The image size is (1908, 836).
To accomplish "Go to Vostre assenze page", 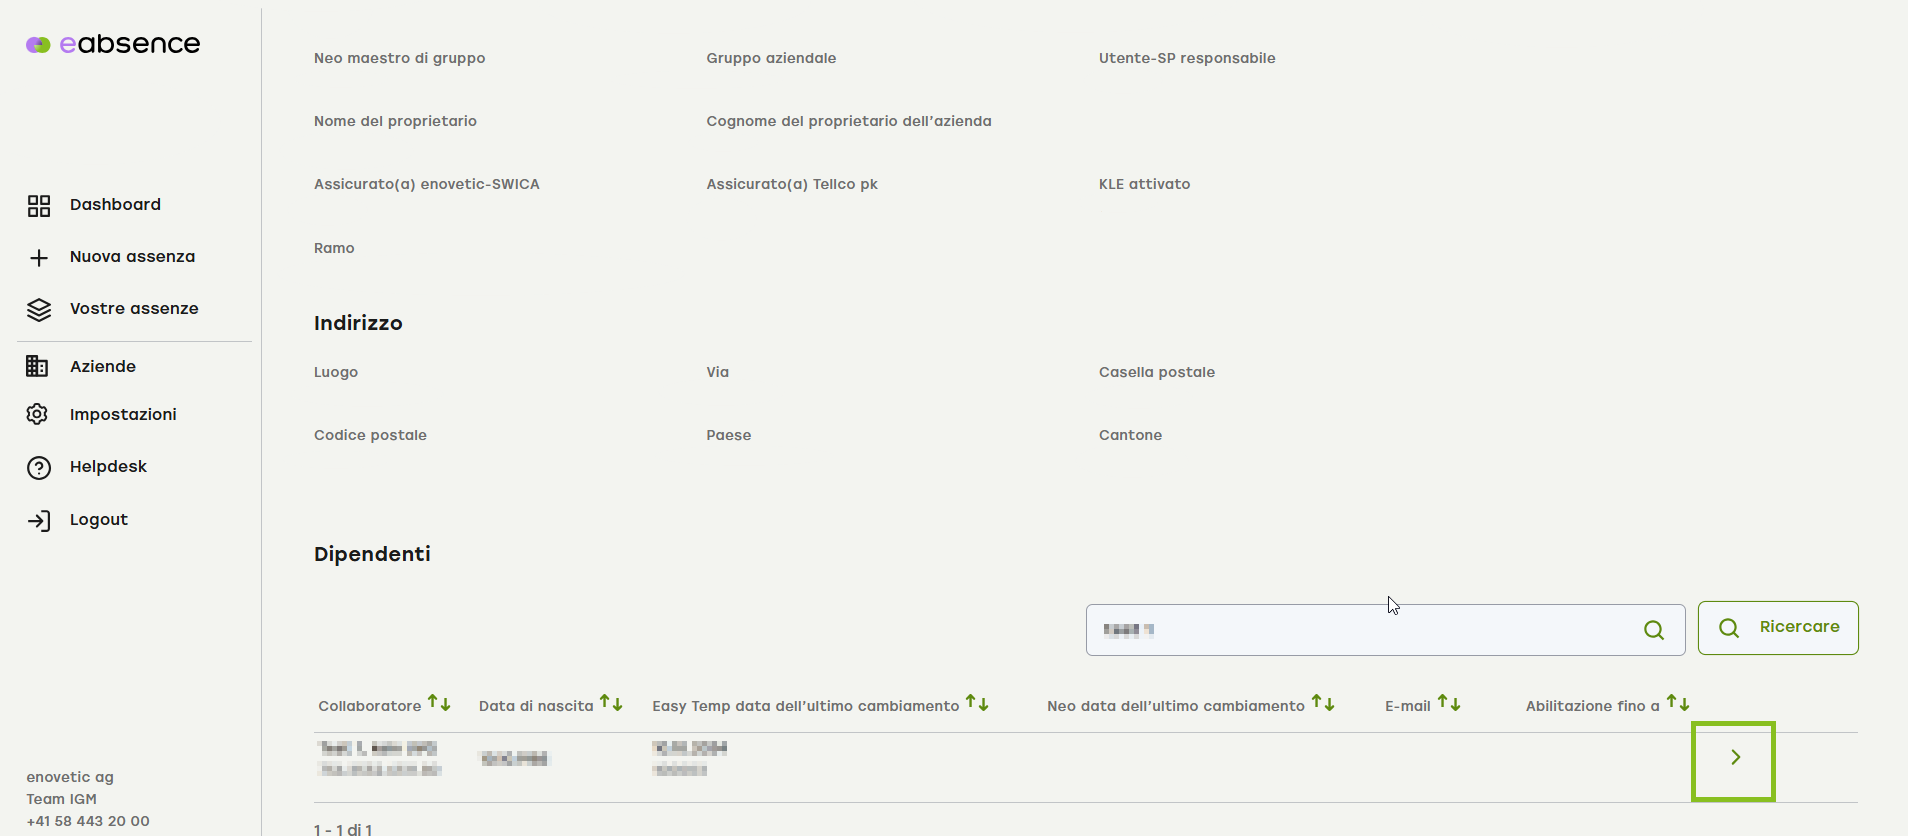I will click(134, 309).
